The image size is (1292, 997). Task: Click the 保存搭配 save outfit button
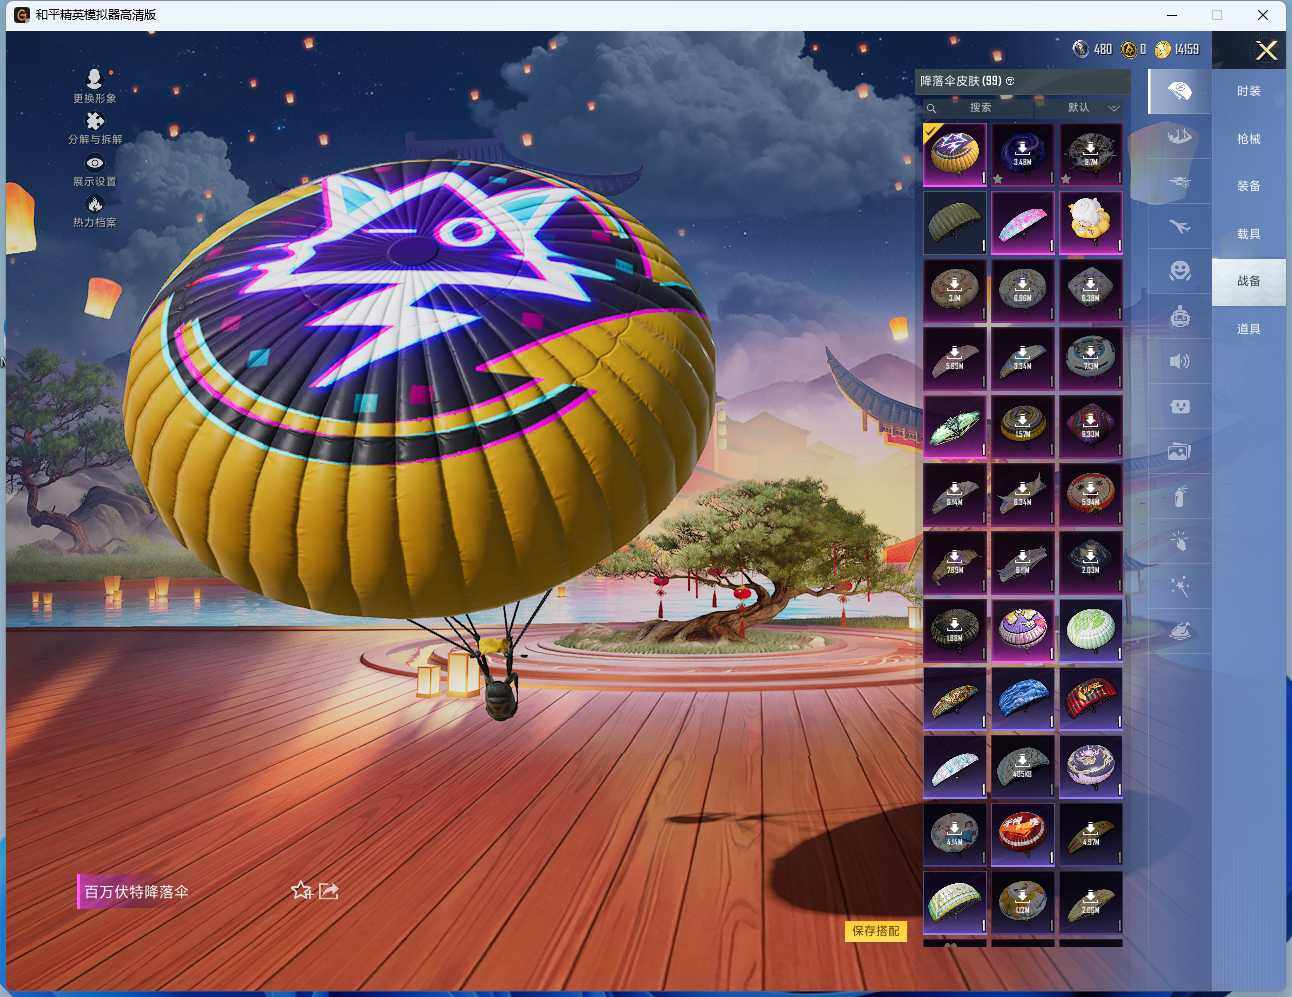876,931
